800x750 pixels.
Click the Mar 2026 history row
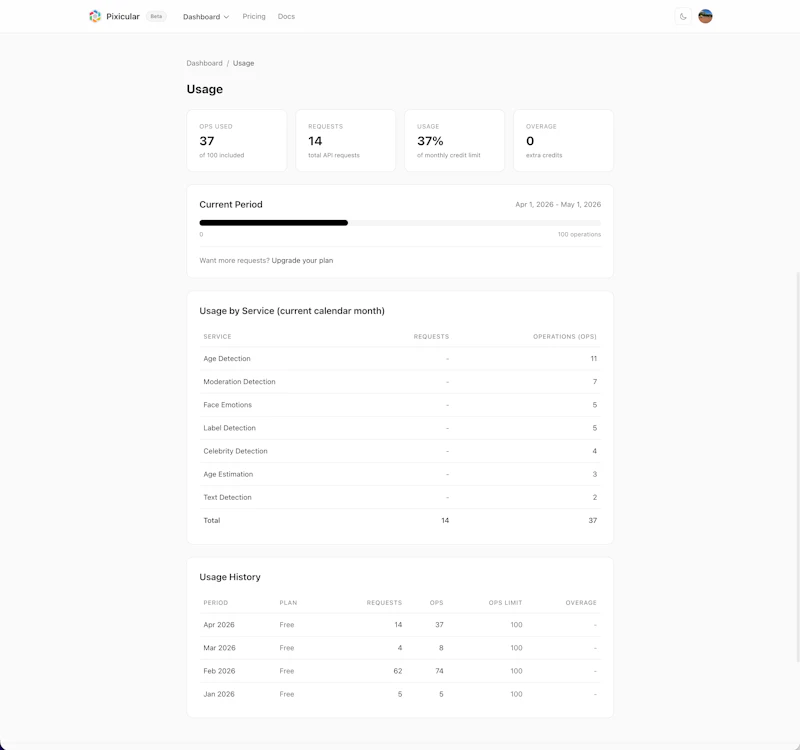click(x=400, y=648)
